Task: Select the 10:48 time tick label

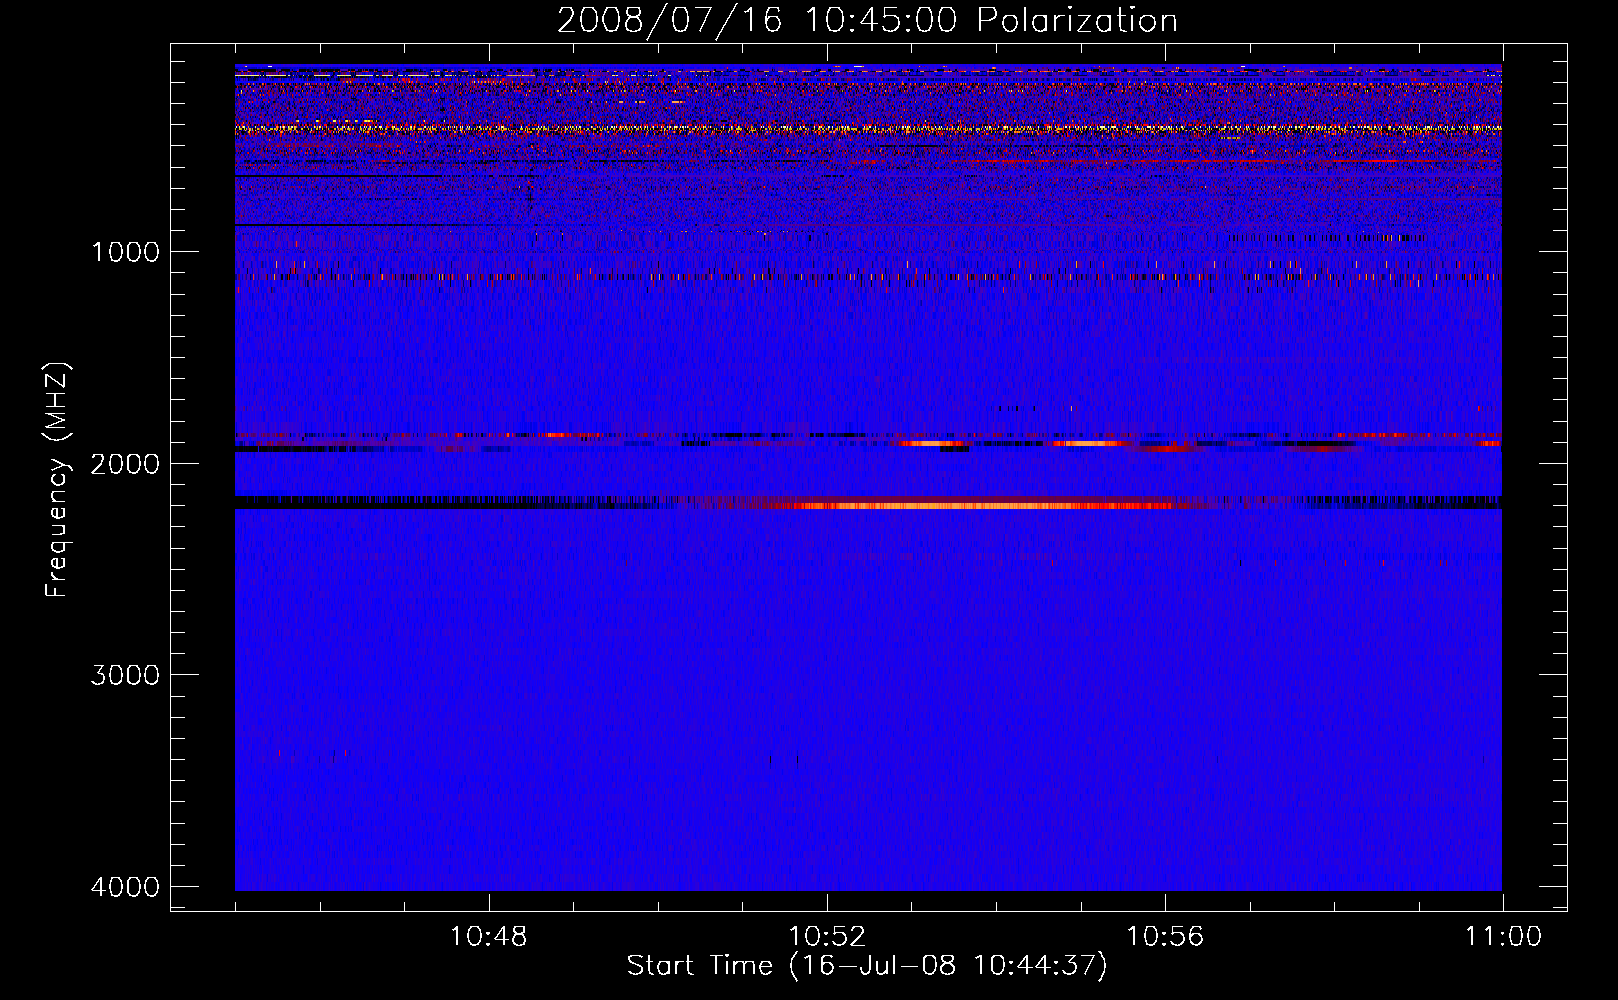Action: (488, 937)
